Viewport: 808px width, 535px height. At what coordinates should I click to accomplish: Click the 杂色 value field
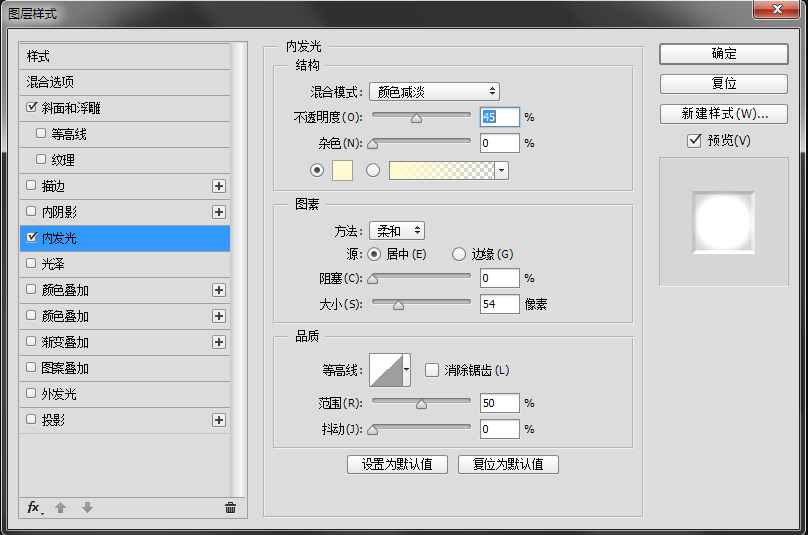point(499,143)
